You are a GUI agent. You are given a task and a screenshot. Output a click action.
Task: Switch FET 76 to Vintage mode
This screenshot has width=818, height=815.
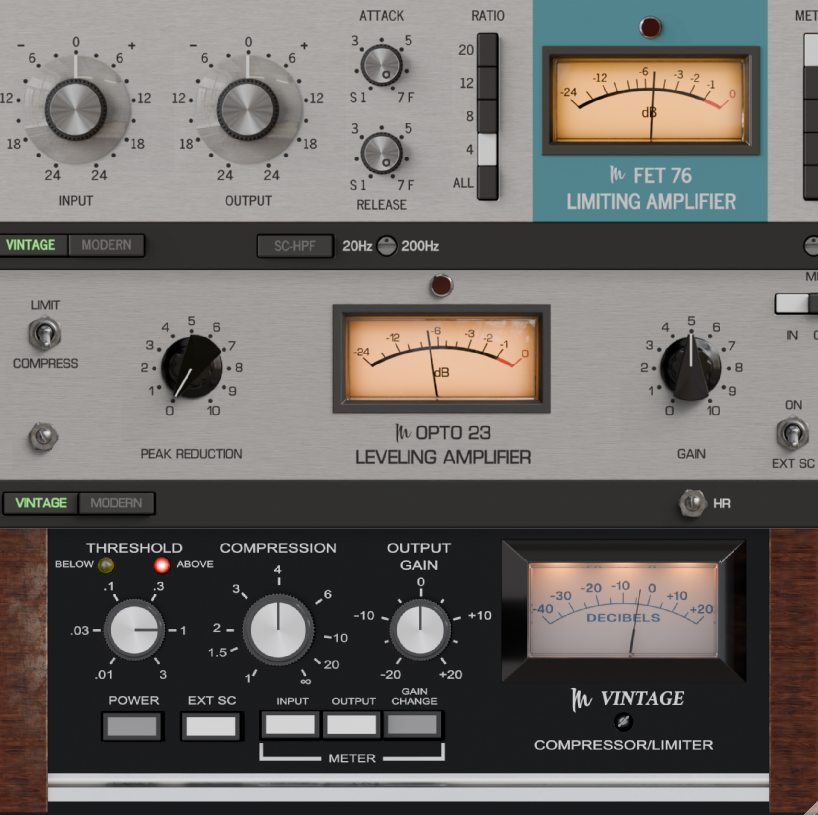tap(31, 245)
